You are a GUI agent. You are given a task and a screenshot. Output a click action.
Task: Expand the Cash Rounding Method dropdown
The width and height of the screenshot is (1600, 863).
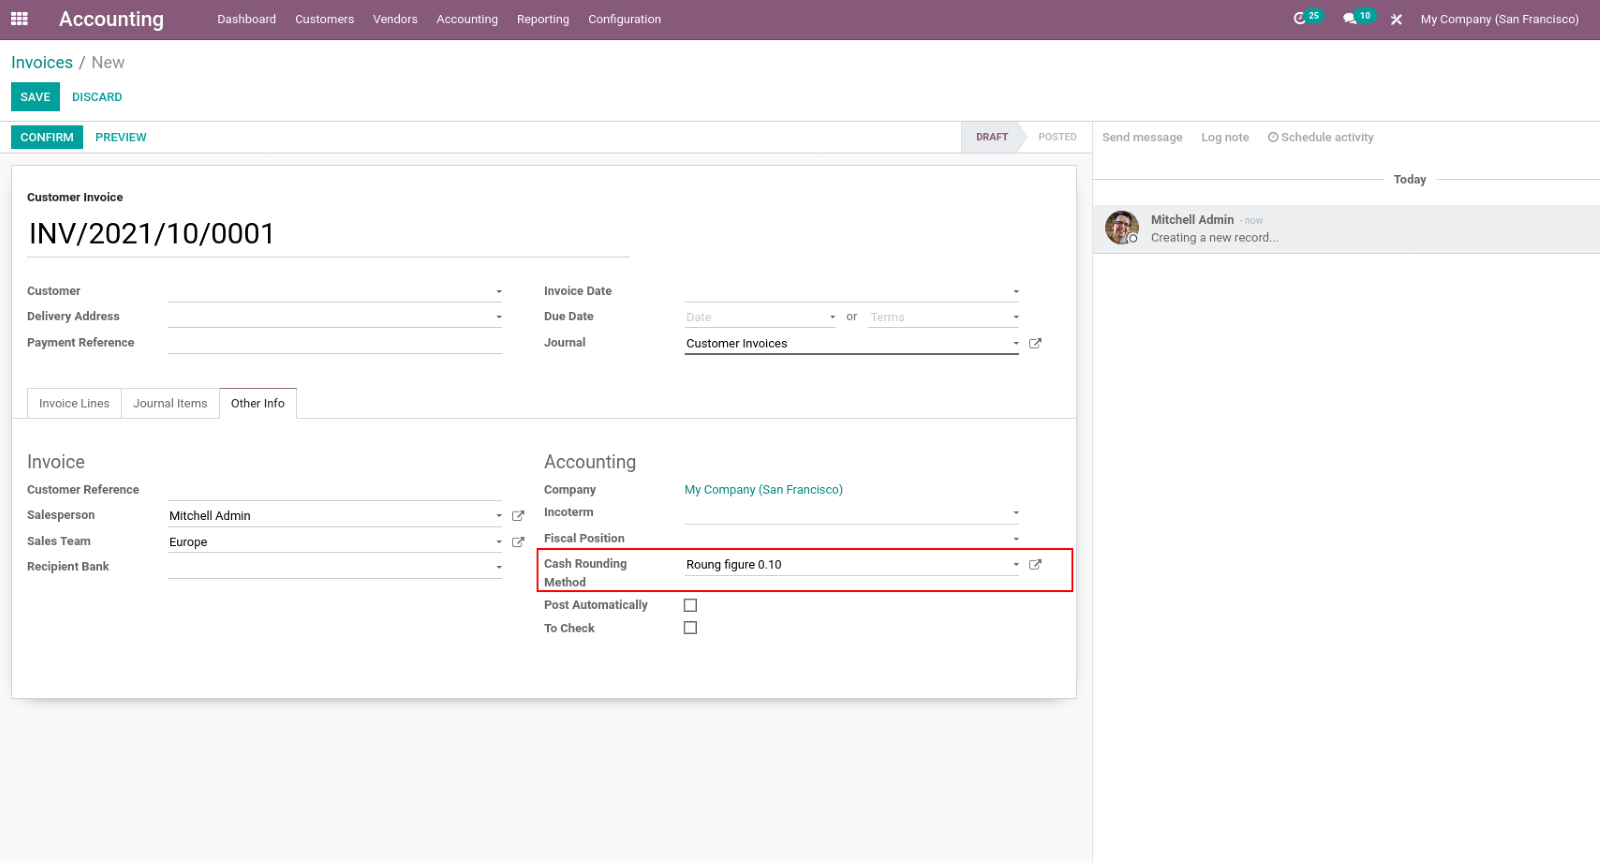tap(1016, 565)
